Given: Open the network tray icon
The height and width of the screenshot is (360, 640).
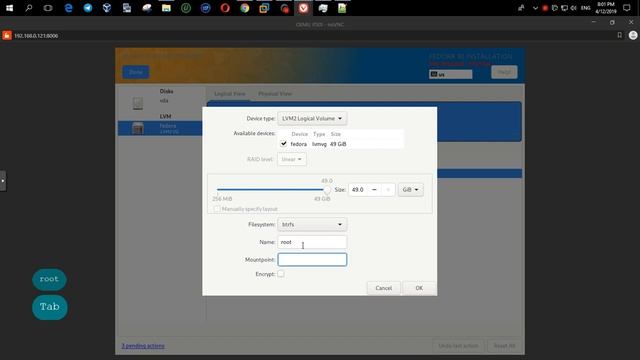Looking at the screenshot, I should [x=564, y=8].
